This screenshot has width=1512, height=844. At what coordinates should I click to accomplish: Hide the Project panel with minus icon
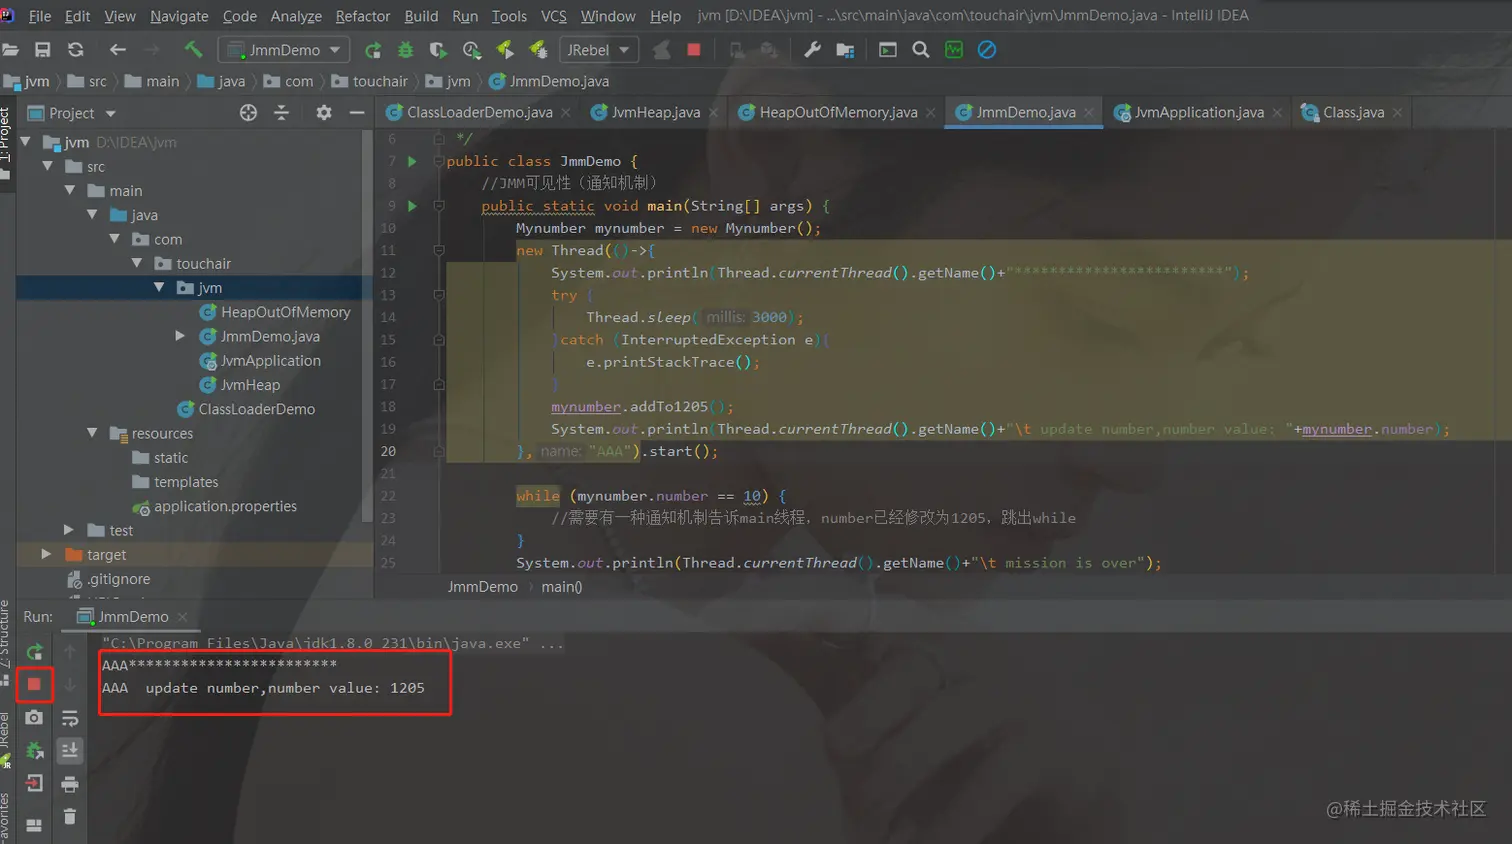pos(357,113)
